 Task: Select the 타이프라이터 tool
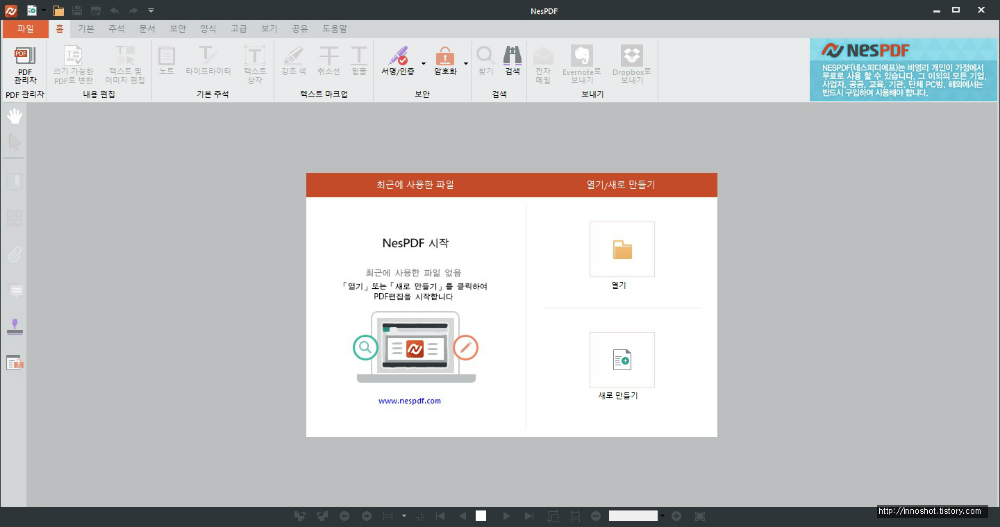tap(208, 61)
